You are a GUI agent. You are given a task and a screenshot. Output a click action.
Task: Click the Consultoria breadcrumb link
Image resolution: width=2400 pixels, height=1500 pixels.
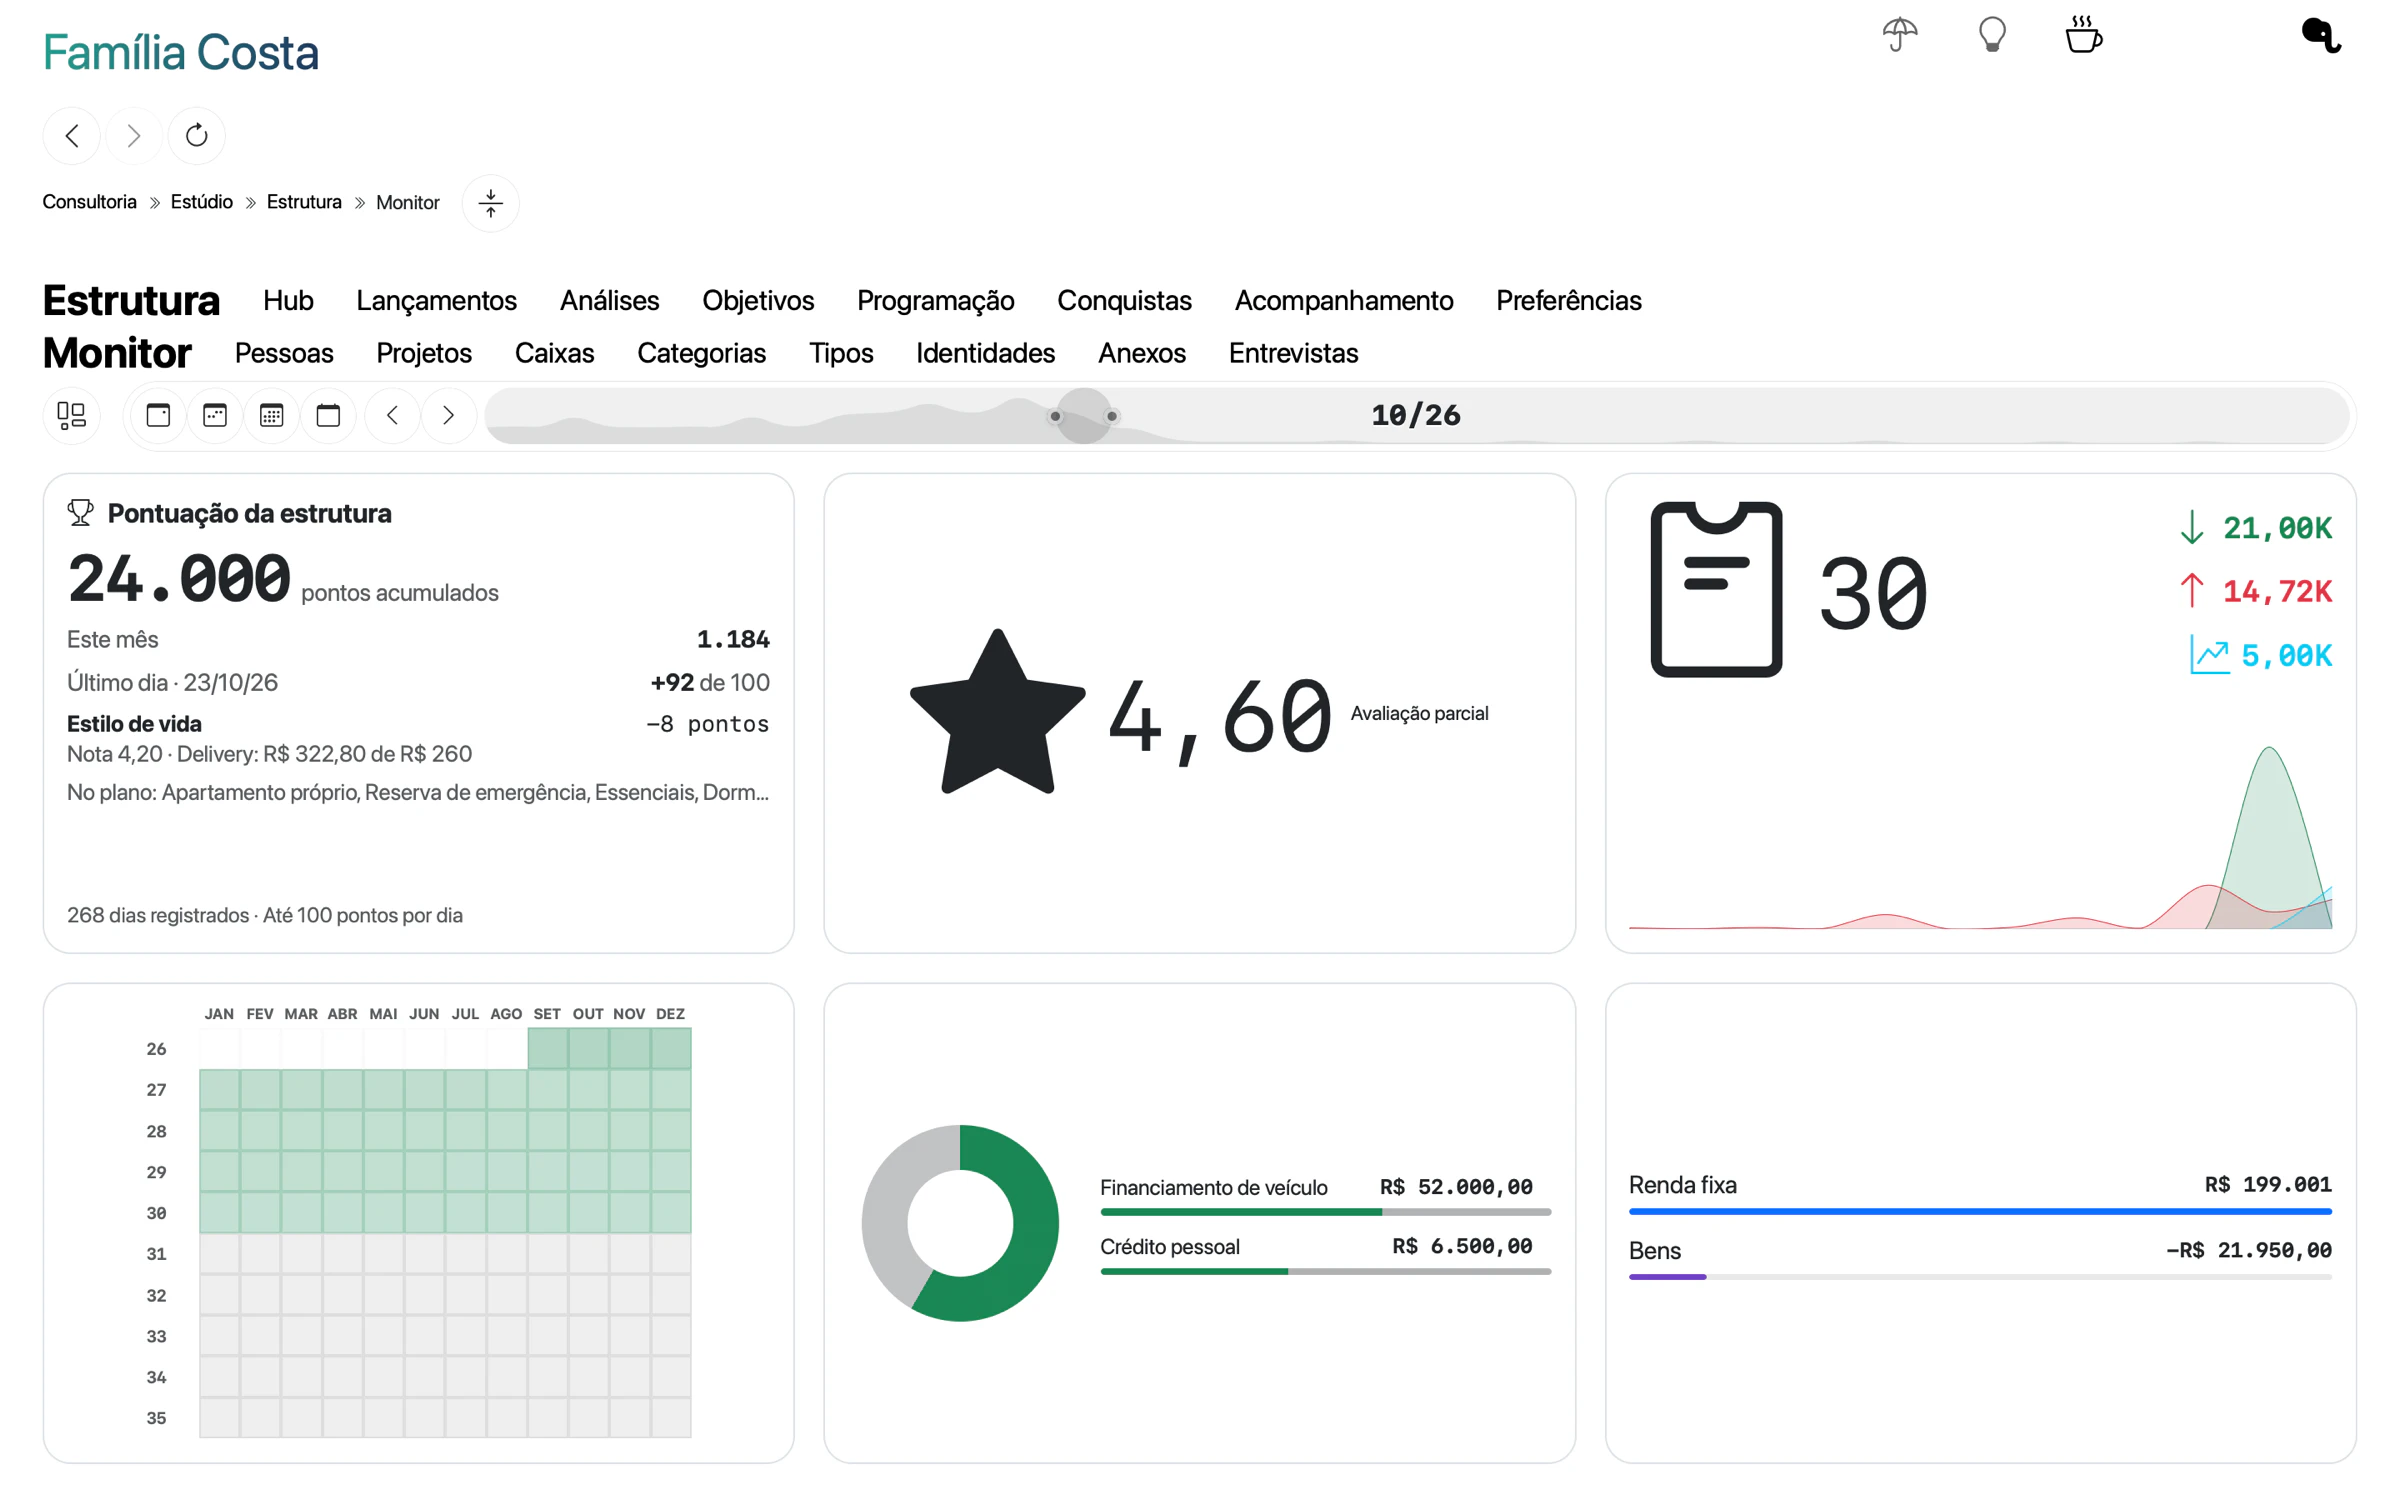(x=89, y=202)
